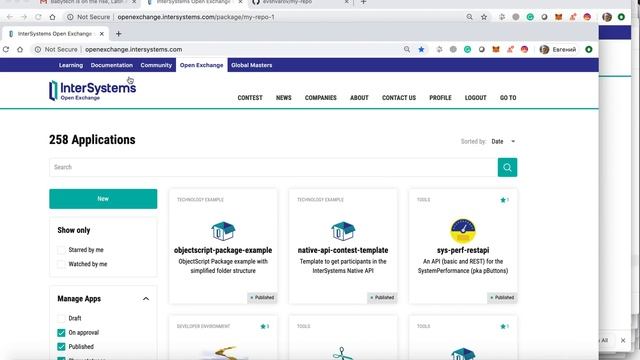Click the 258 Applications heading
The width and height of the screenshot is (640, 360).
click(92, 140)
